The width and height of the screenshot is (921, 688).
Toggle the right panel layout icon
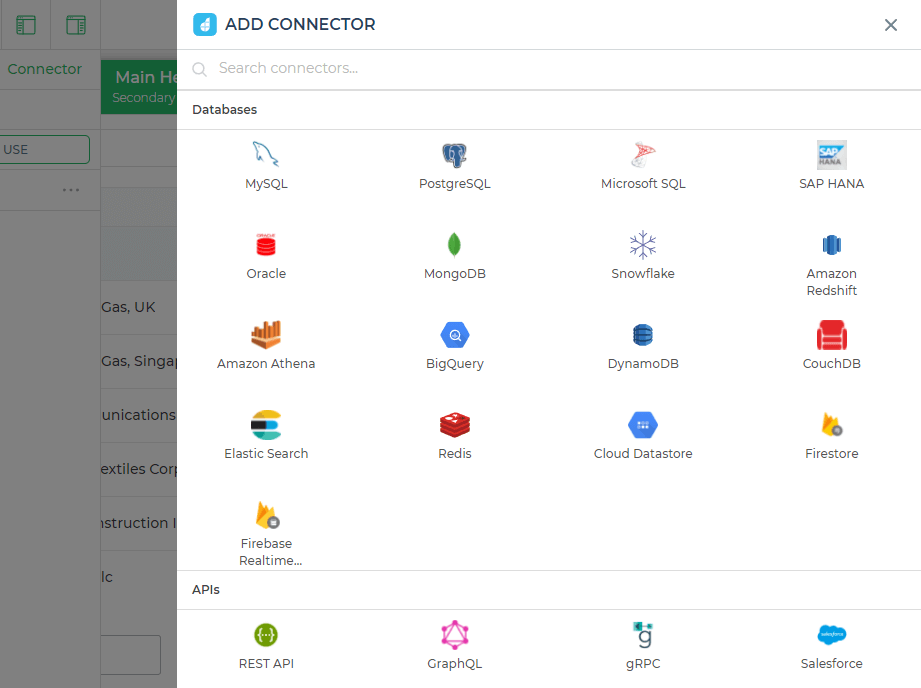(x=76, y=25)
